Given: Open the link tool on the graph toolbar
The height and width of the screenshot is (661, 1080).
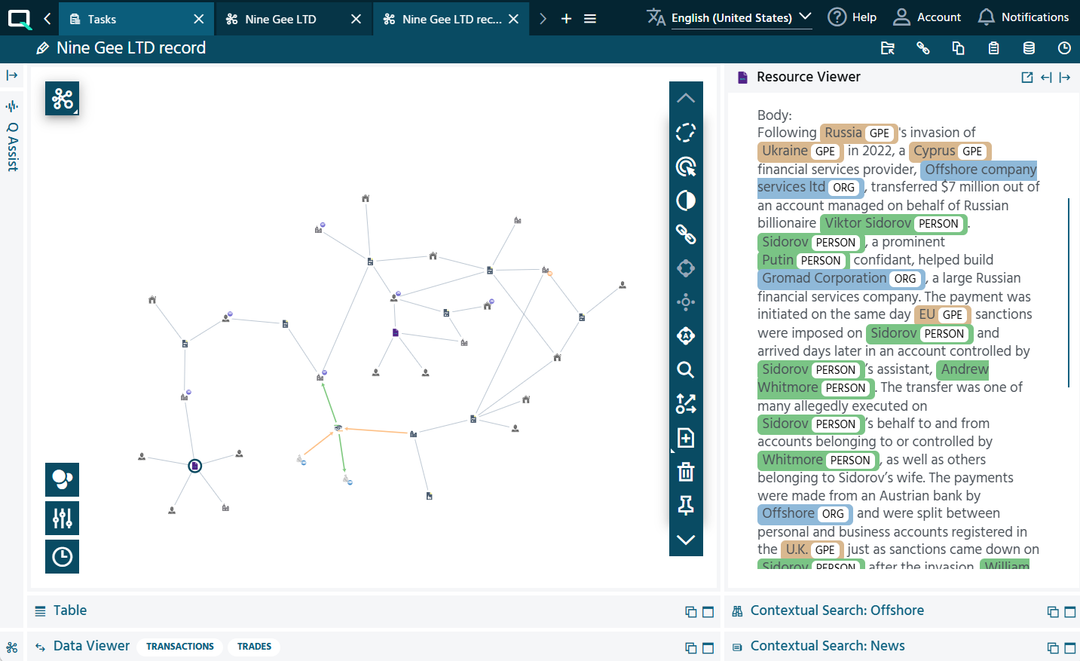Looking at the screenshot, I should click(686, 234).
